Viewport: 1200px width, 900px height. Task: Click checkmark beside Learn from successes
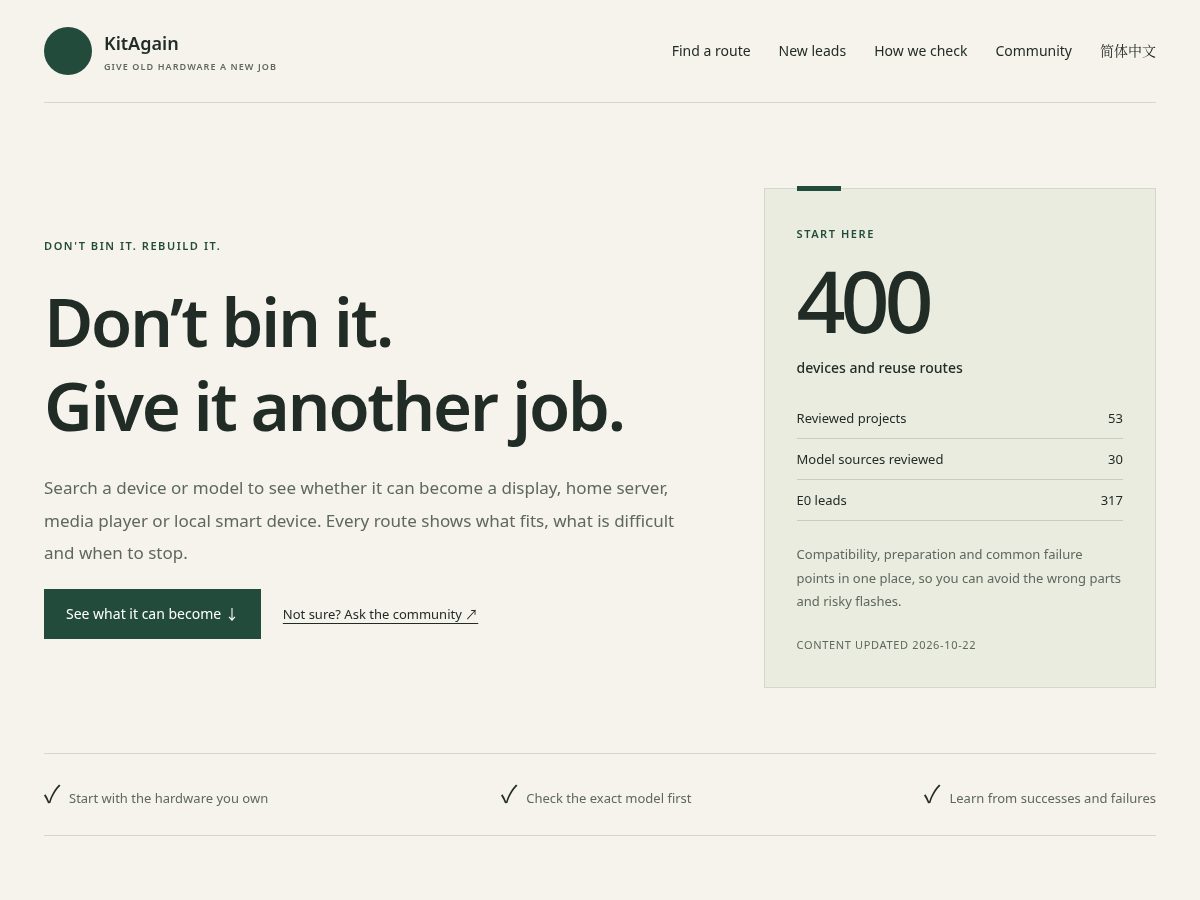coord(932,795)
